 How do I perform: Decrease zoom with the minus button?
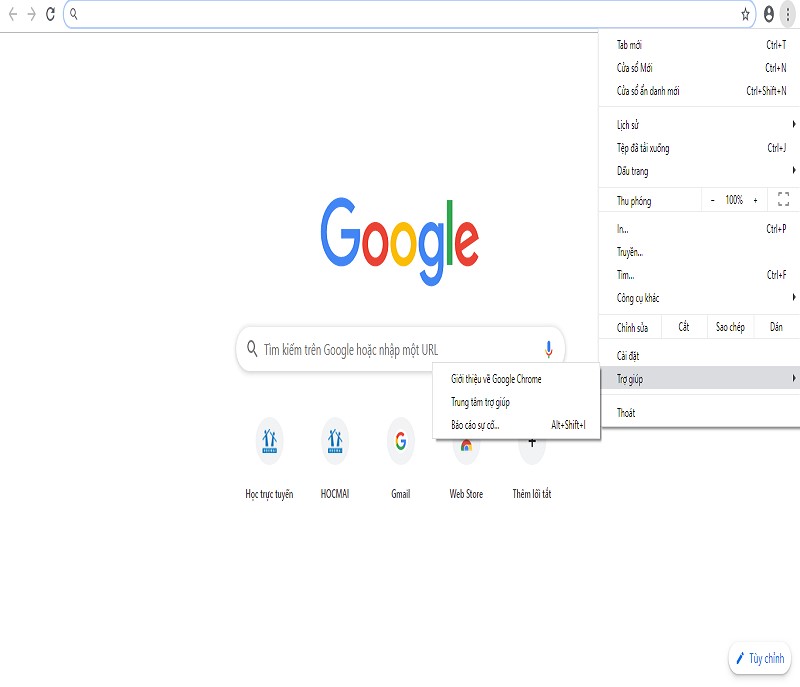pos(712,200)
